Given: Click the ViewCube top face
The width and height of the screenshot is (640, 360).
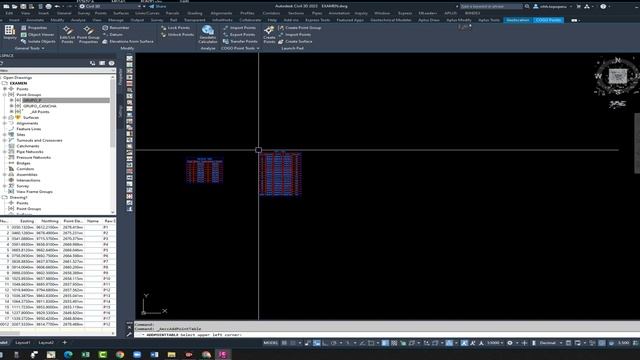Looking at the screenshot, I should tap(618, 76).
